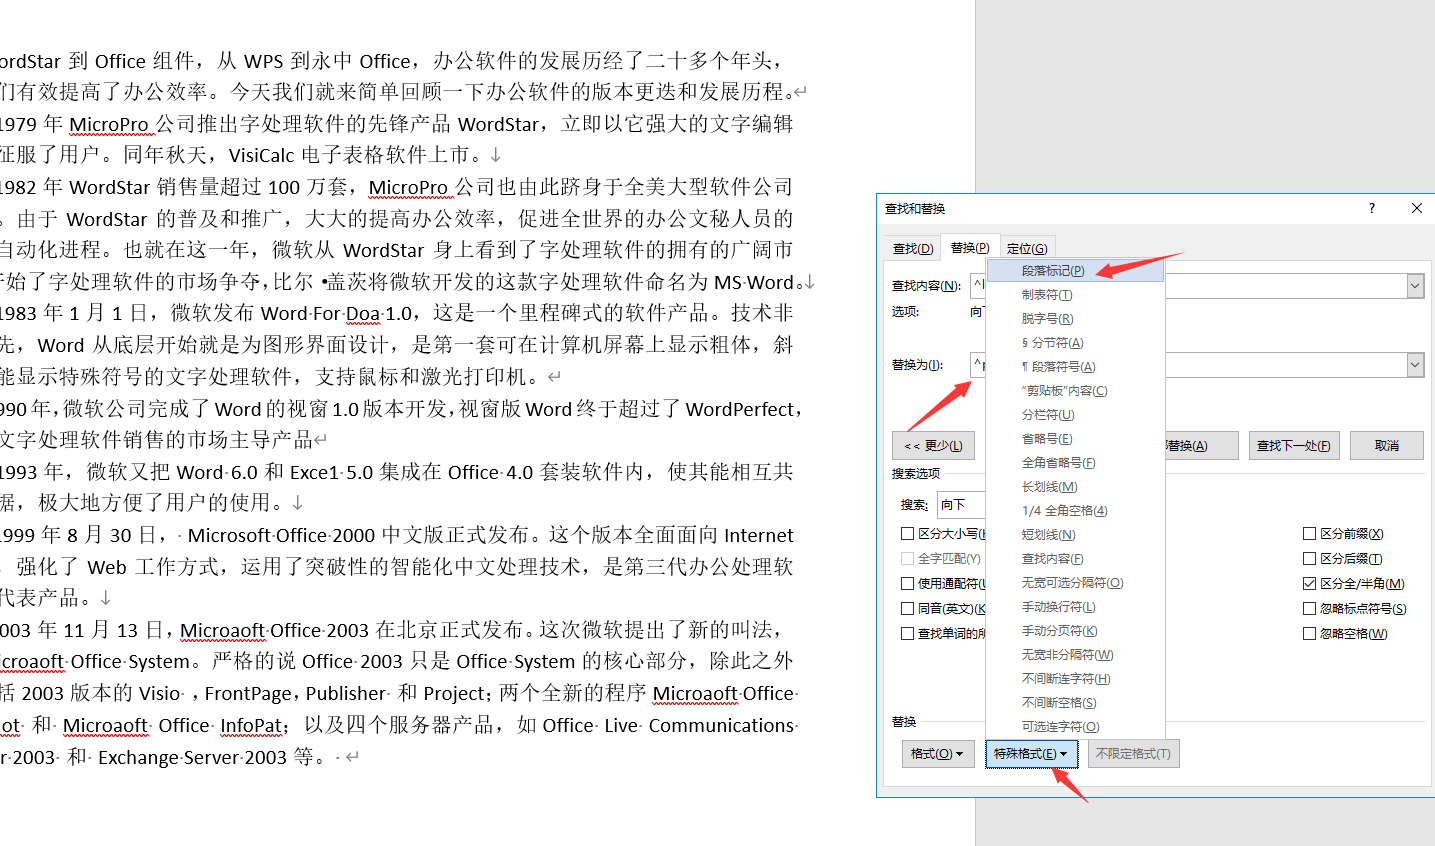This screenshot has width=1435, height=846.
Task: Click the partially hidden 替换(A) button
Action: click(x=1202, y=446)
